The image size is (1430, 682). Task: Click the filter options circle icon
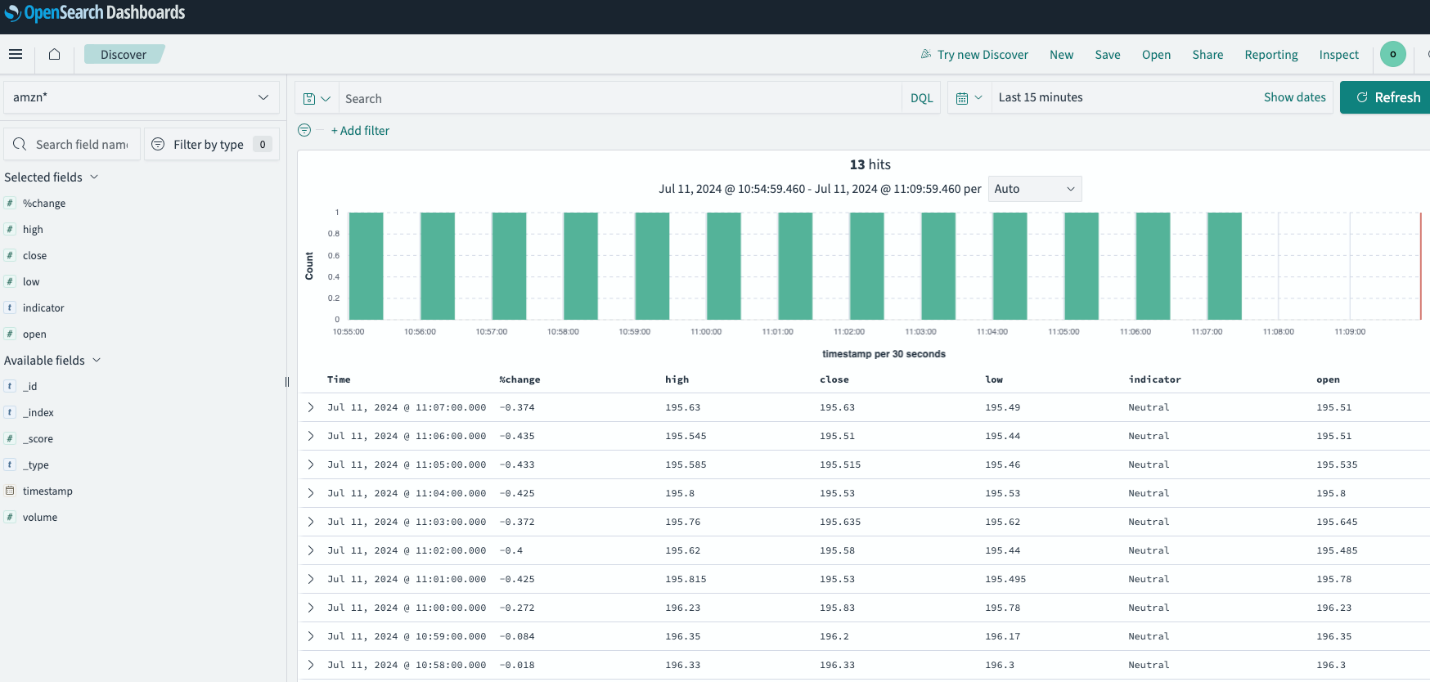pyautogui.click(x=305, y=130)
